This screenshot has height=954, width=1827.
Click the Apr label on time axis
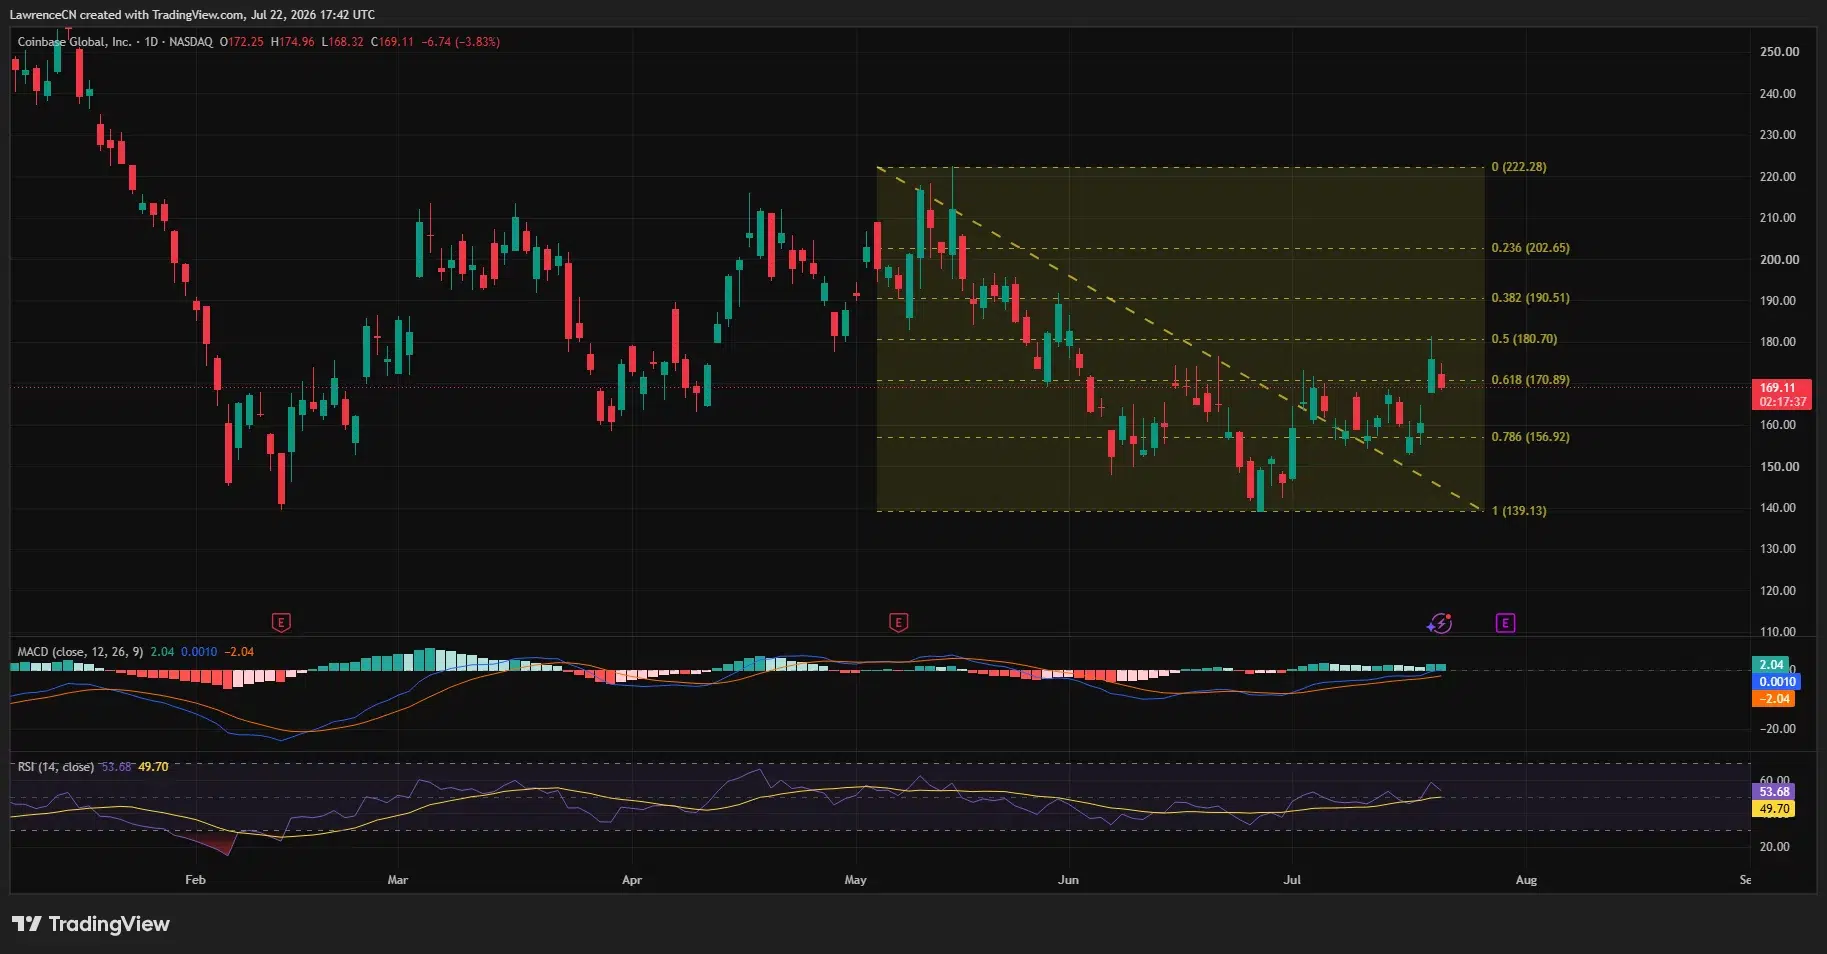click(632, 880)
